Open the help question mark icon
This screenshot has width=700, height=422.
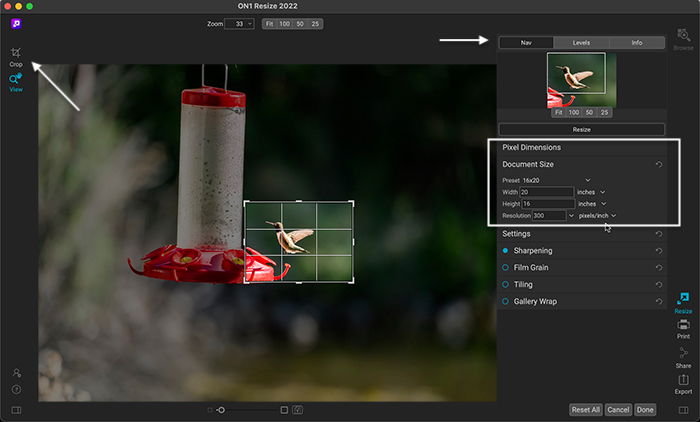tap(17, 390)
